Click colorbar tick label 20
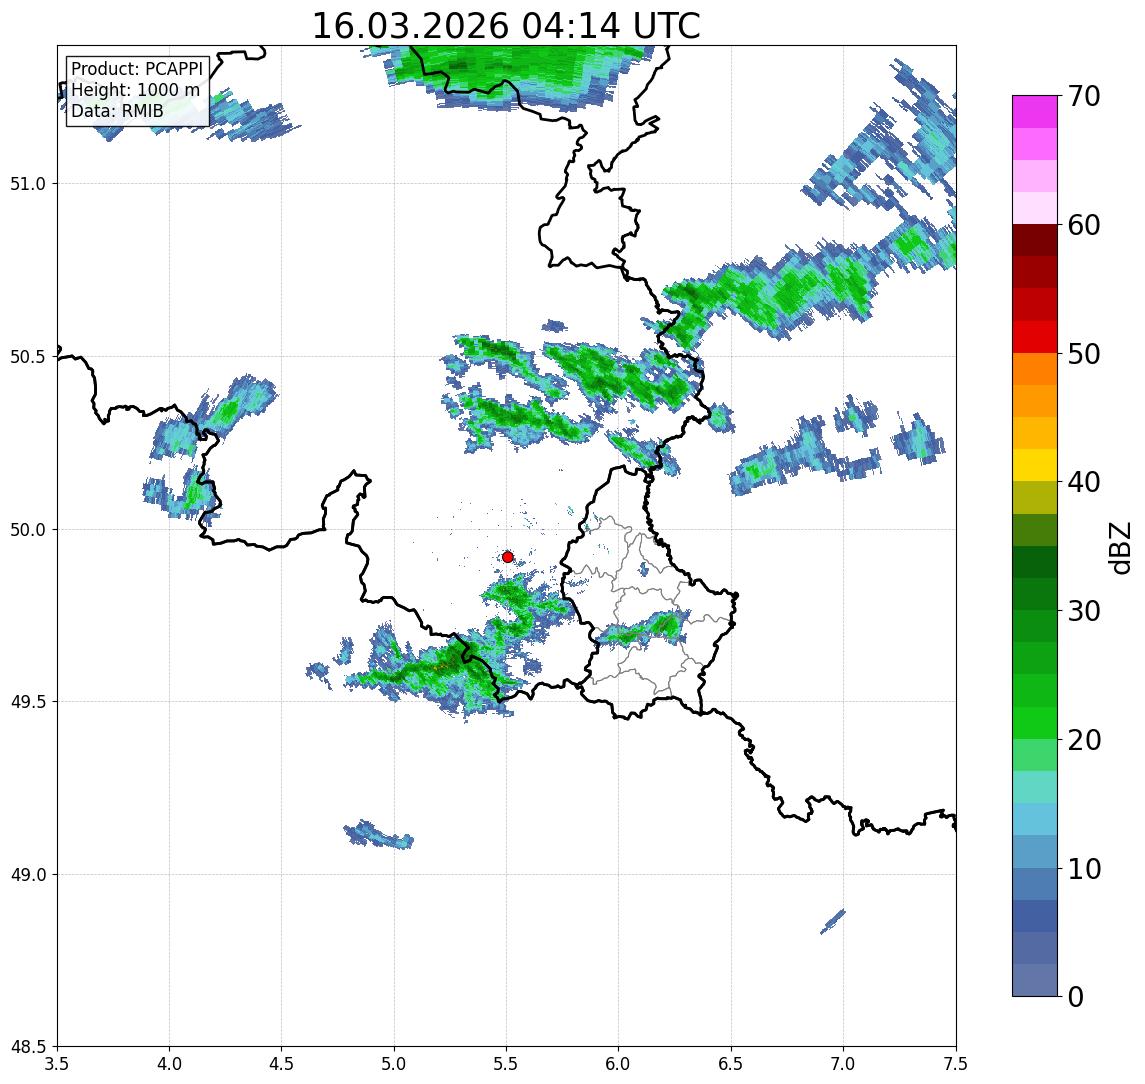Viewport: 1145px width, 1084px height. (x=1084, y=740)
